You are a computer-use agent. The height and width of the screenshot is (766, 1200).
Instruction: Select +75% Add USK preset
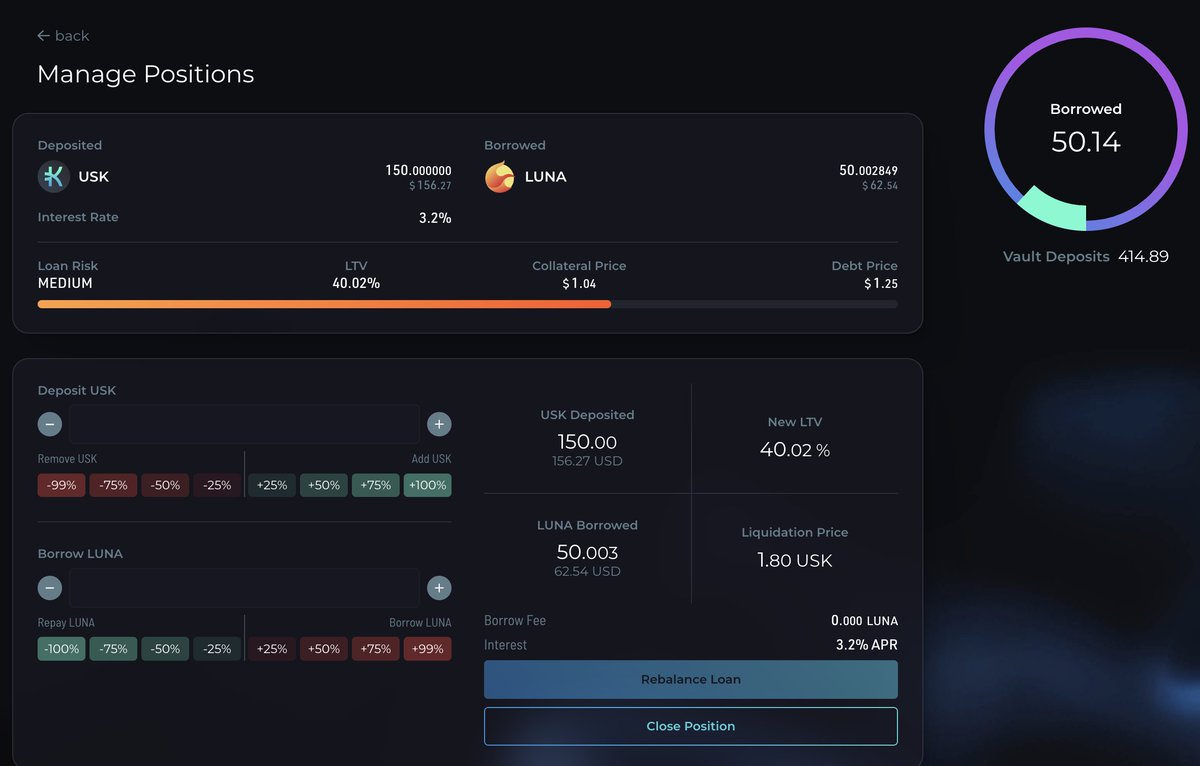(376, 485)
